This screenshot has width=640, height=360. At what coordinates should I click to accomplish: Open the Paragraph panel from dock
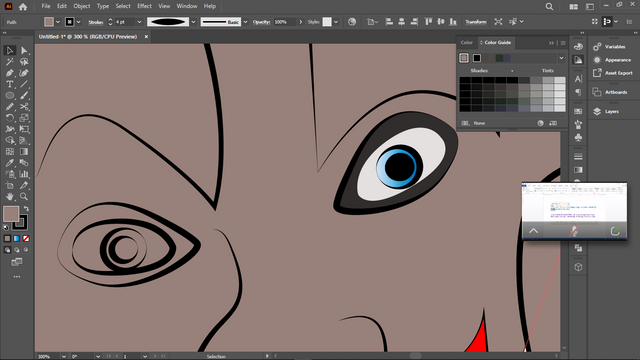point(578,92)
